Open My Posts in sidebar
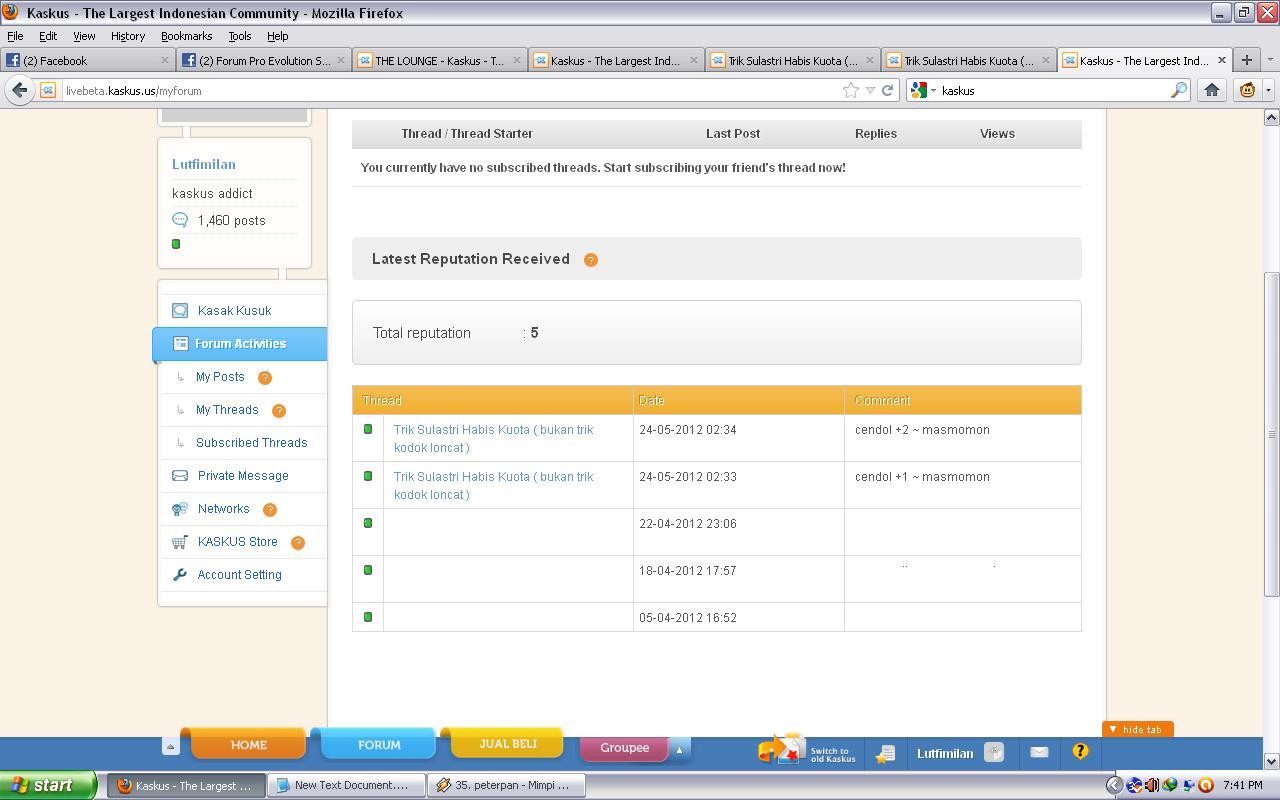 click(x=220, y=377)
